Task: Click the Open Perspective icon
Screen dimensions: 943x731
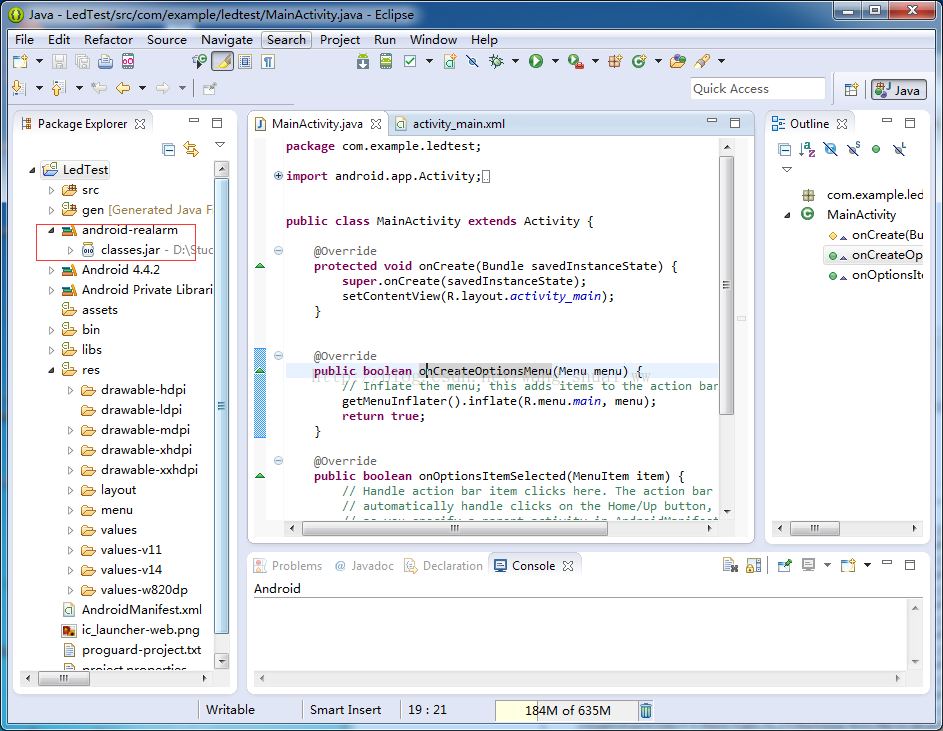Action: pos(851,90)
